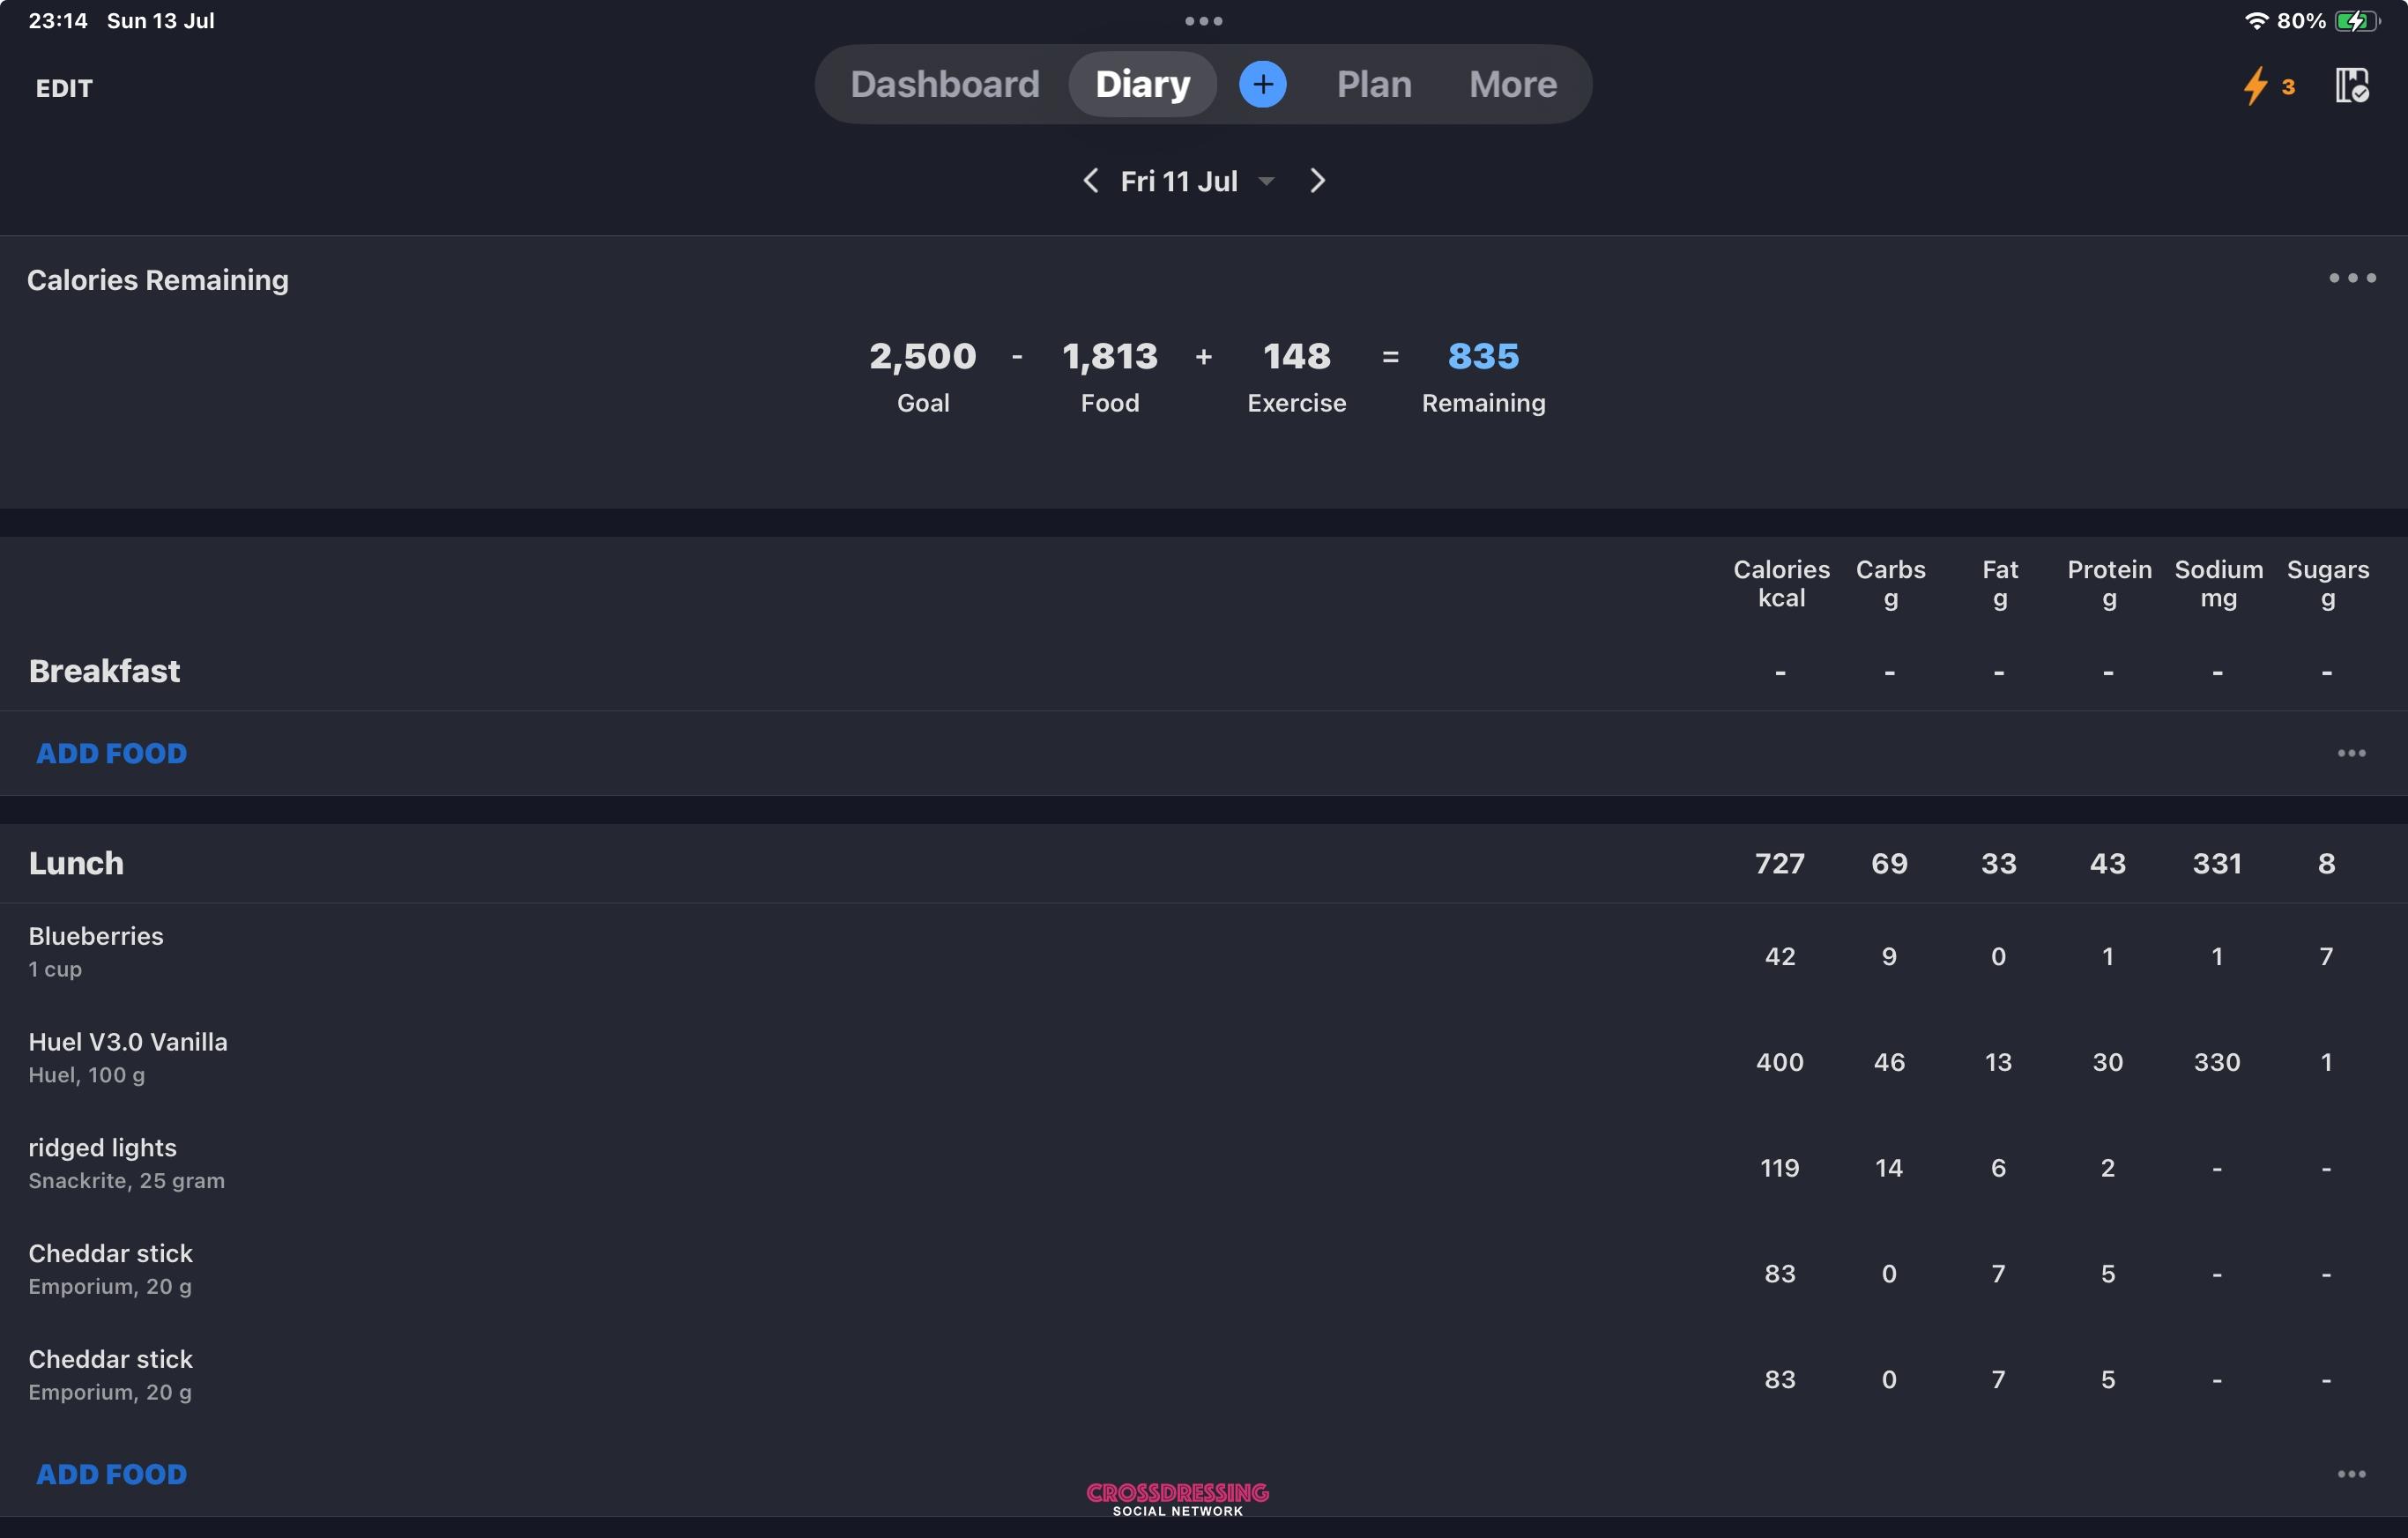Select the Diary tab
Screen dimensions: 2408x1538
1142,84
